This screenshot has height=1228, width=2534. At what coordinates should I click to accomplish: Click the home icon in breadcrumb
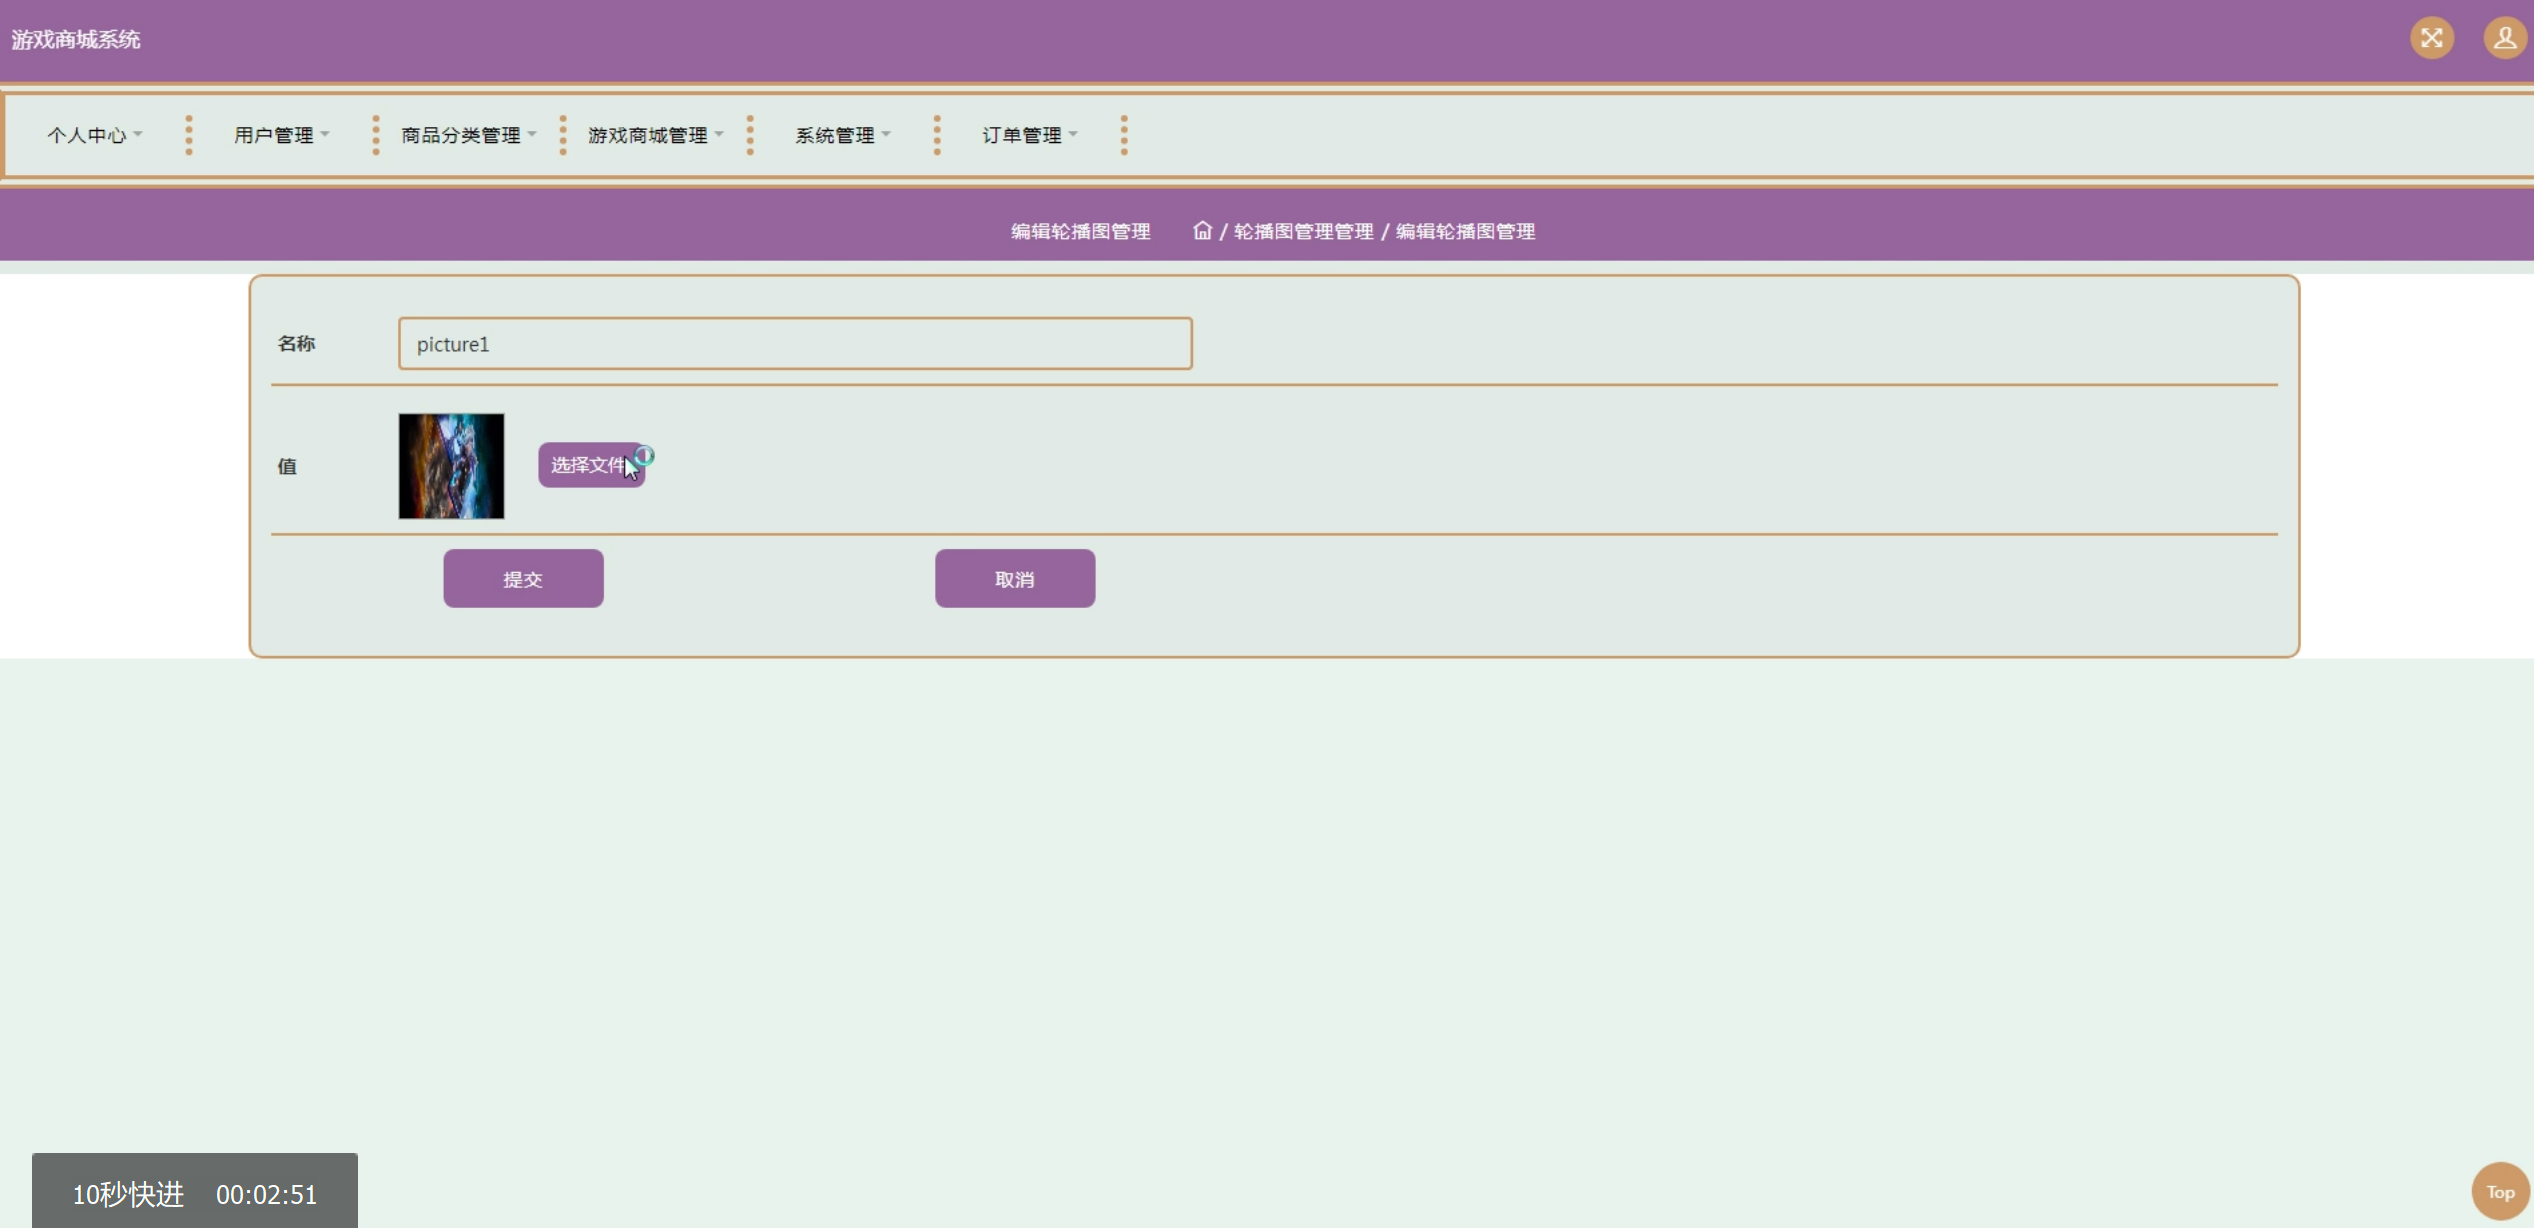(1202, 231)
